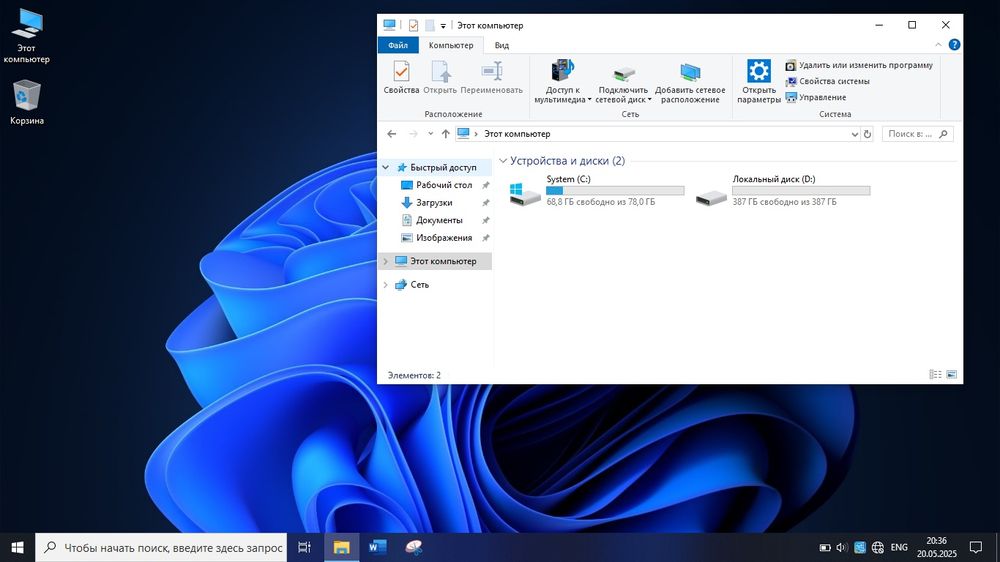This screenshot has height=562, width=1000.
Task: Open Word from the taskbar
Action: 377,547
